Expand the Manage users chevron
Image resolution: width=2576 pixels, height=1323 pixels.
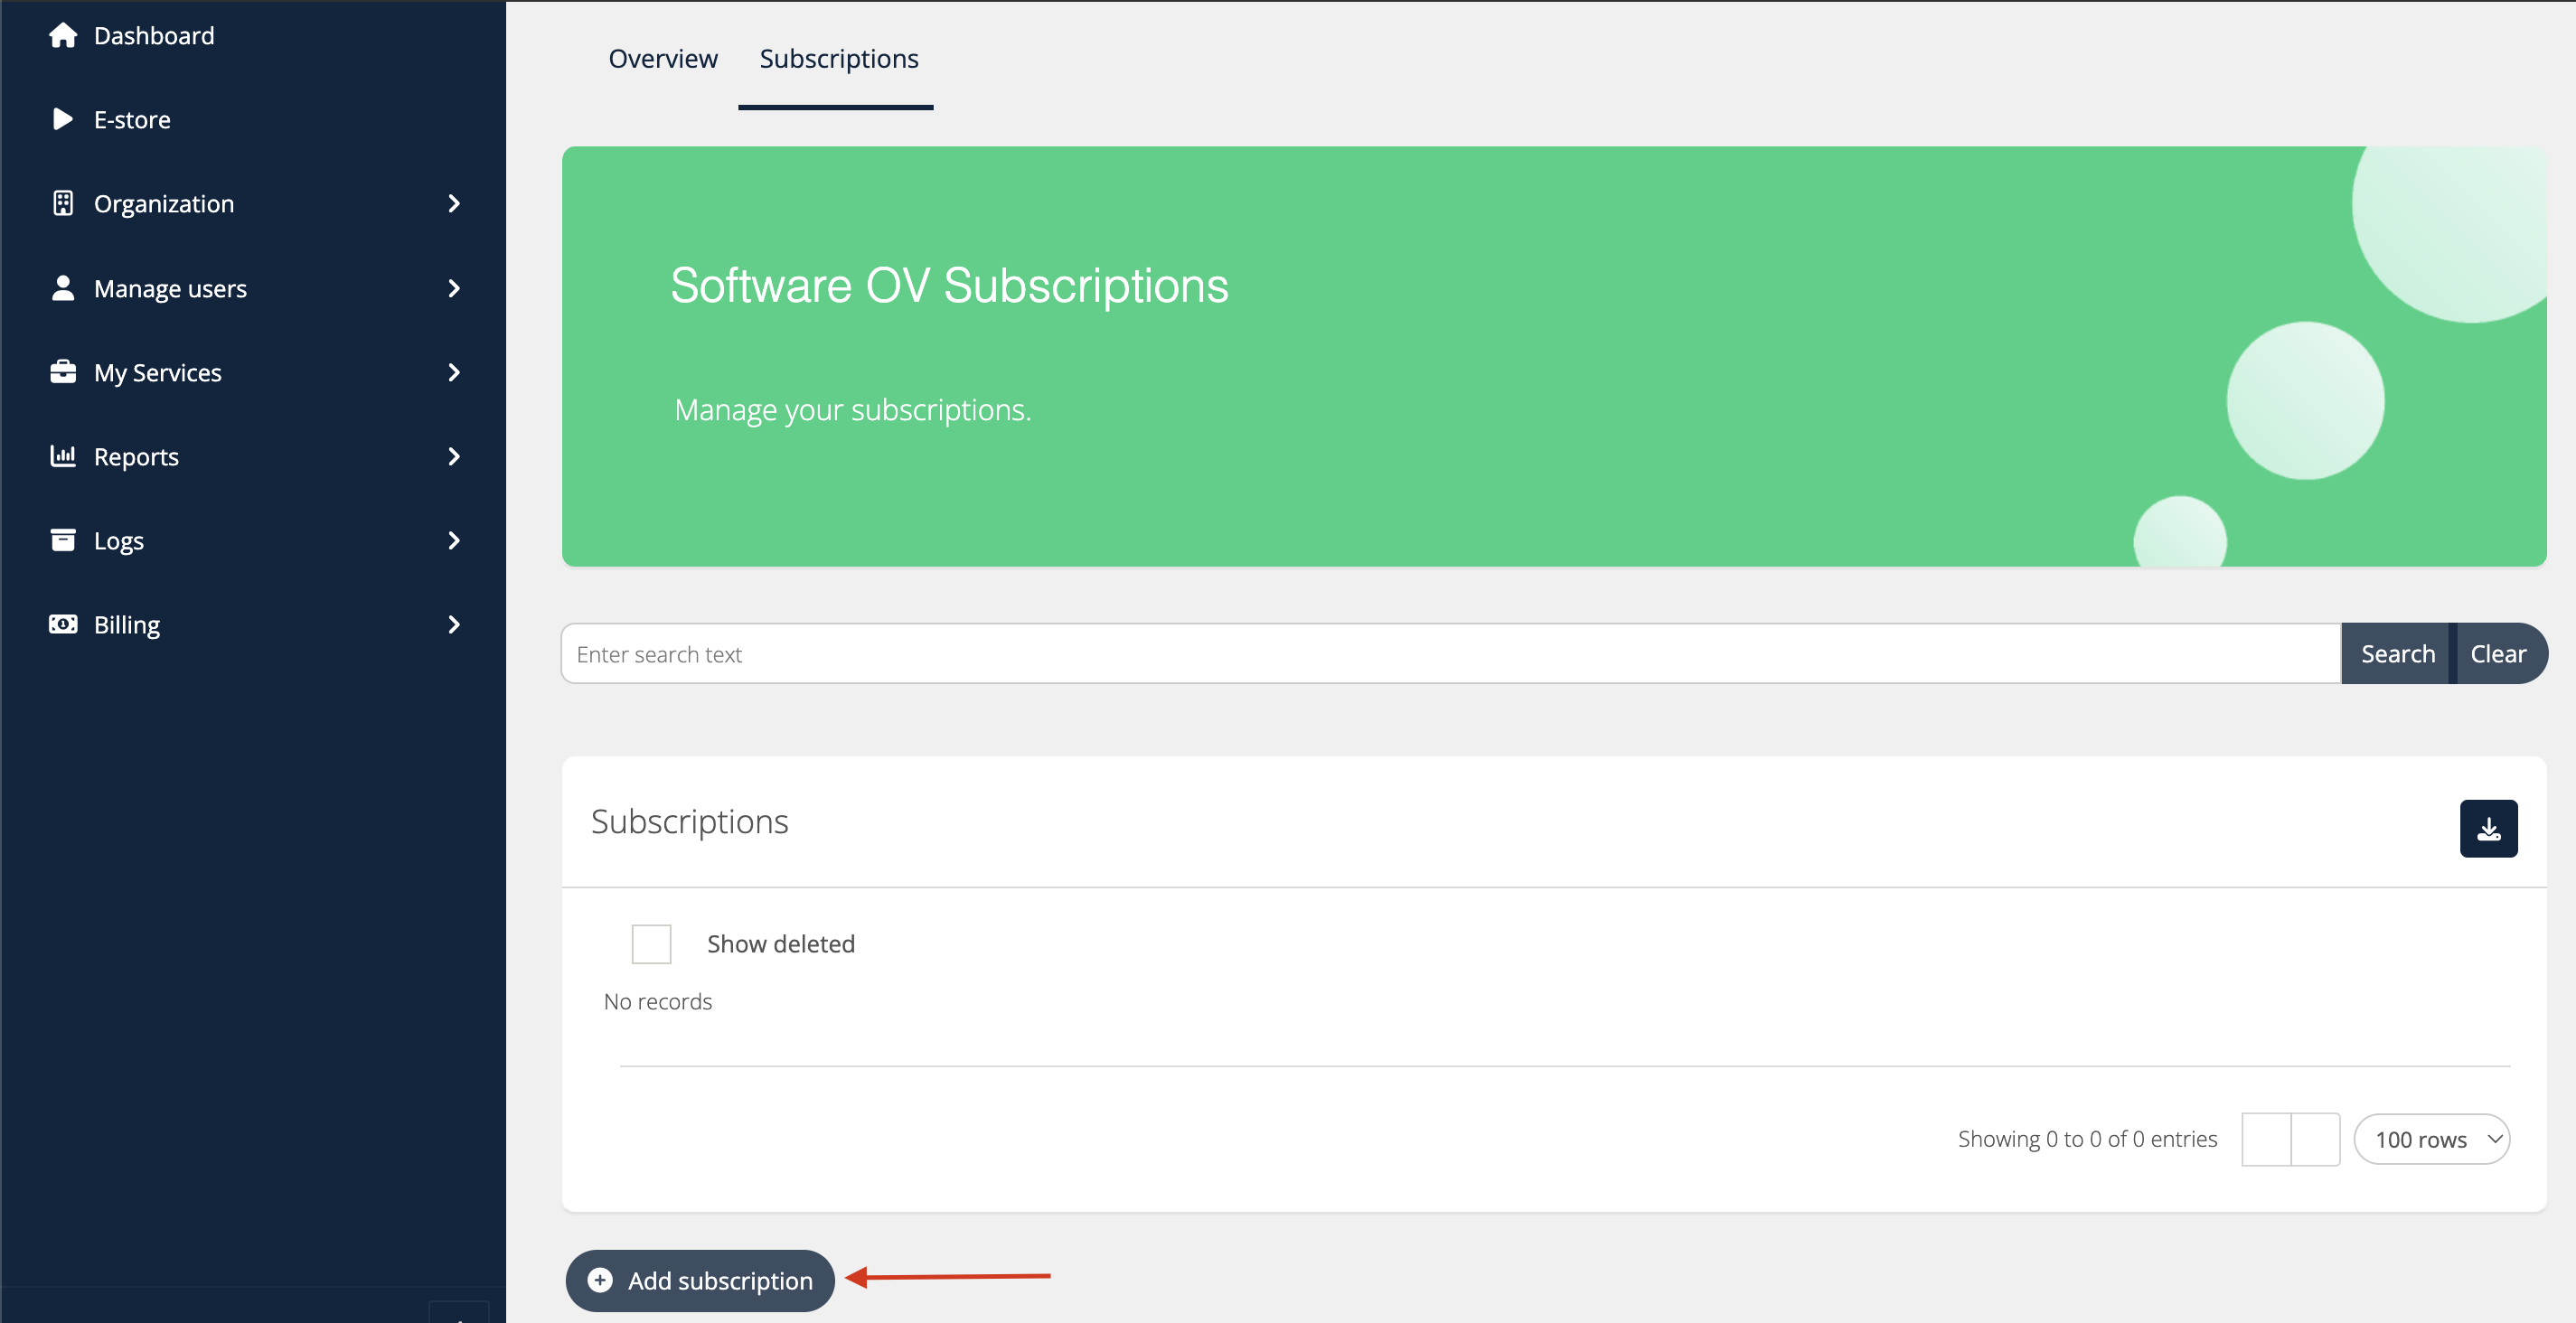point(454,288)
